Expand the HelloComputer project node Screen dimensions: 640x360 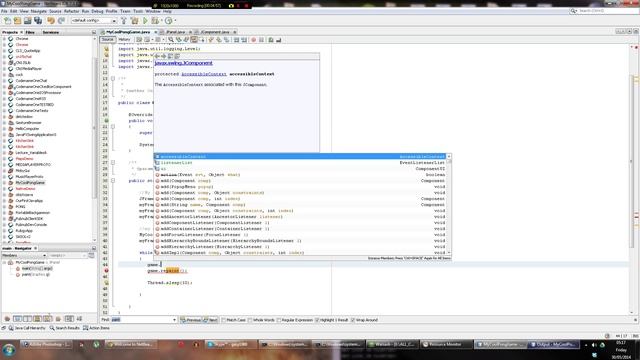click(x=4, y=129)
